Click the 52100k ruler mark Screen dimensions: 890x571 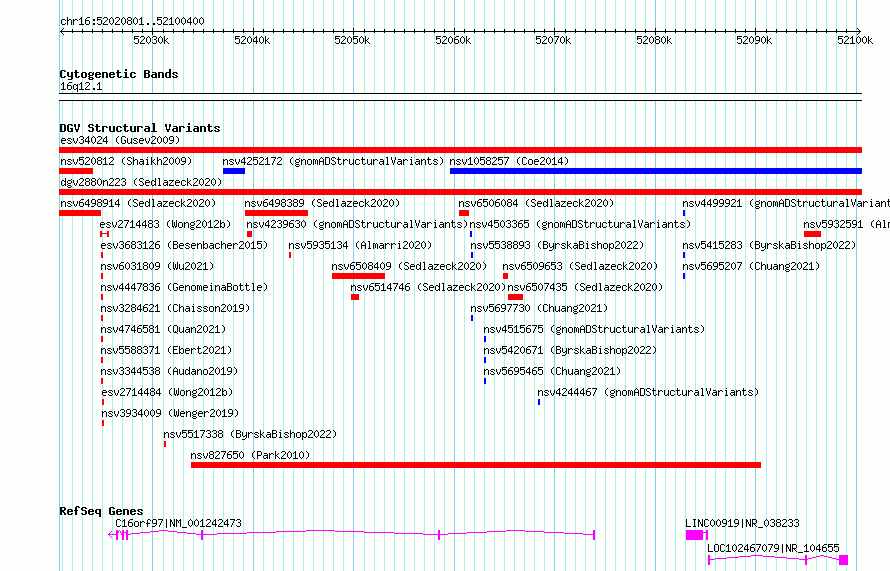[x=855, y=40]
